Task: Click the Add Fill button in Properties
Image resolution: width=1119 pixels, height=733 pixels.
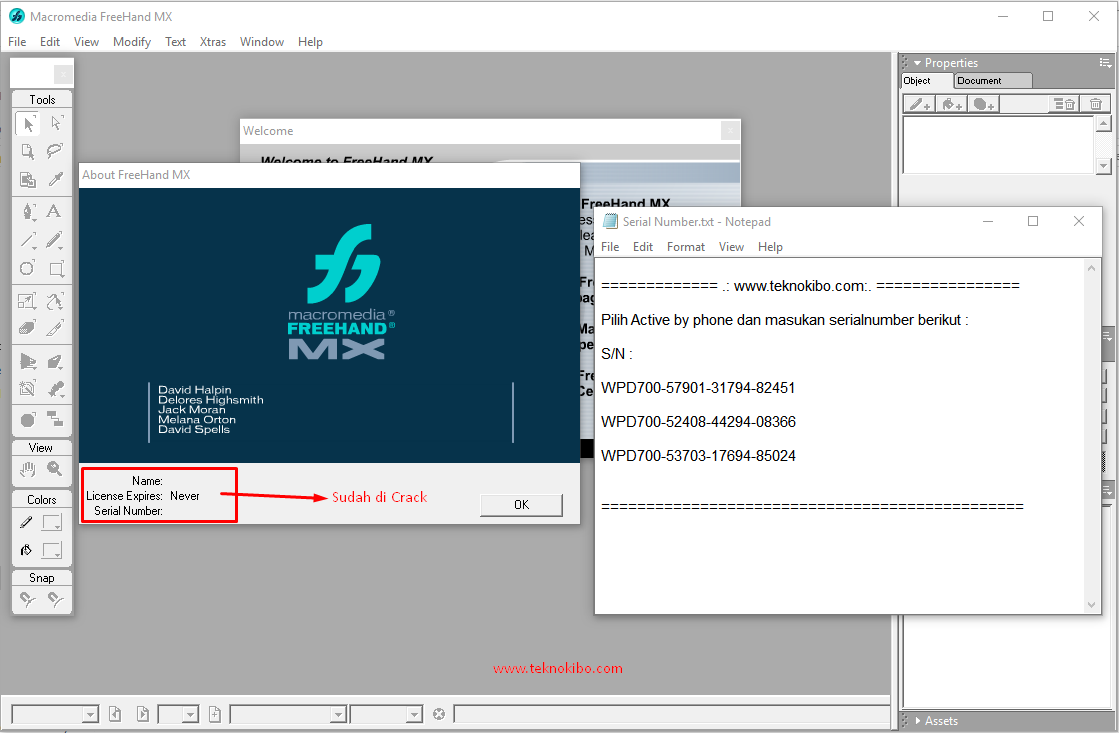Action: 951,104
